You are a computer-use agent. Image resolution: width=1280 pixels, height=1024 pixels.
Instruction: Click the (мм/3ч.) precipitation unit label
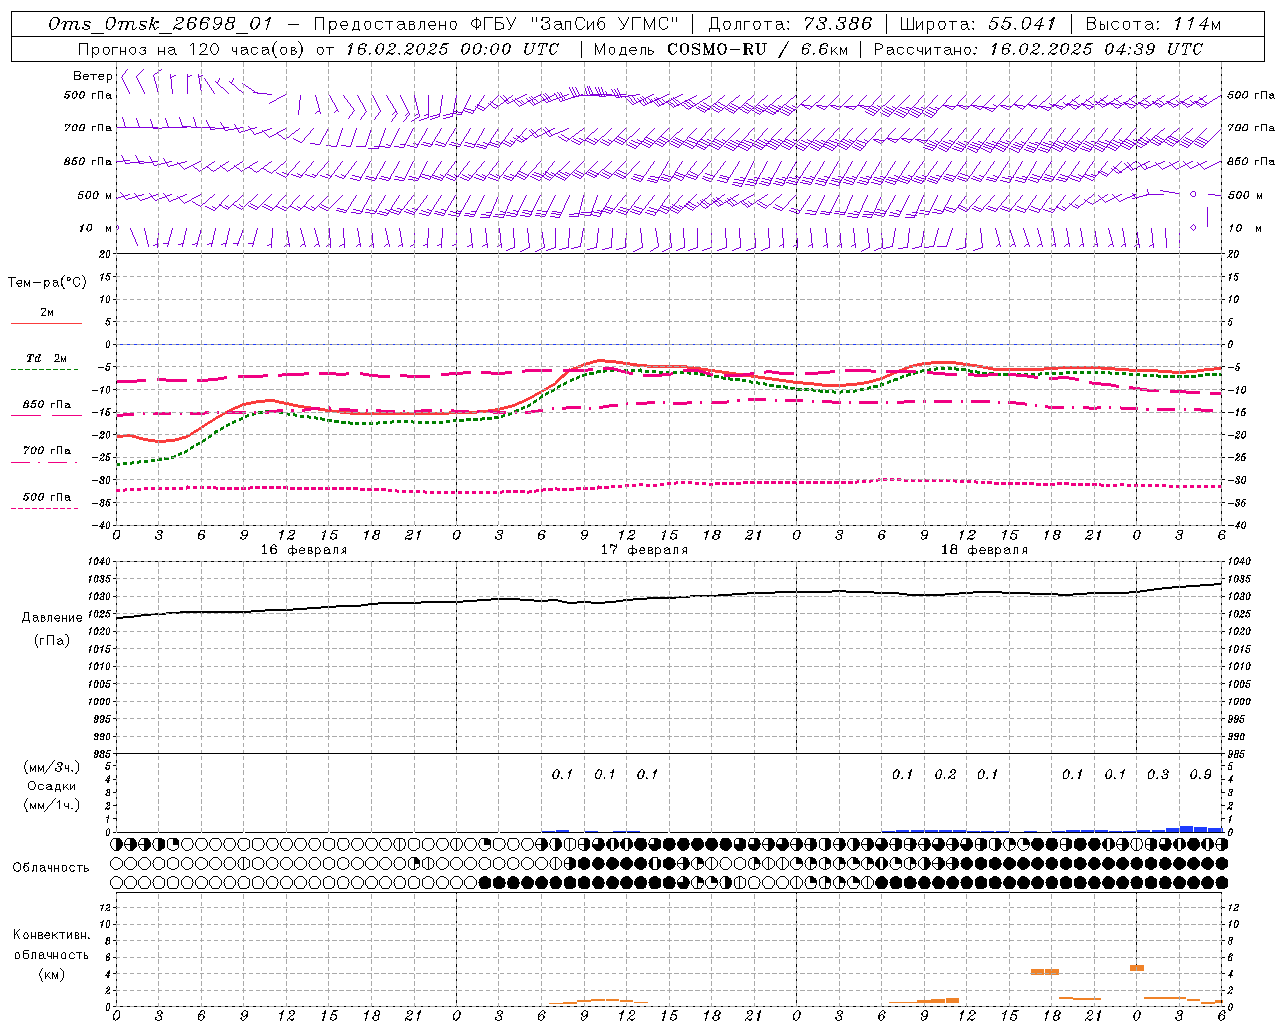click(x=52, y=767)
